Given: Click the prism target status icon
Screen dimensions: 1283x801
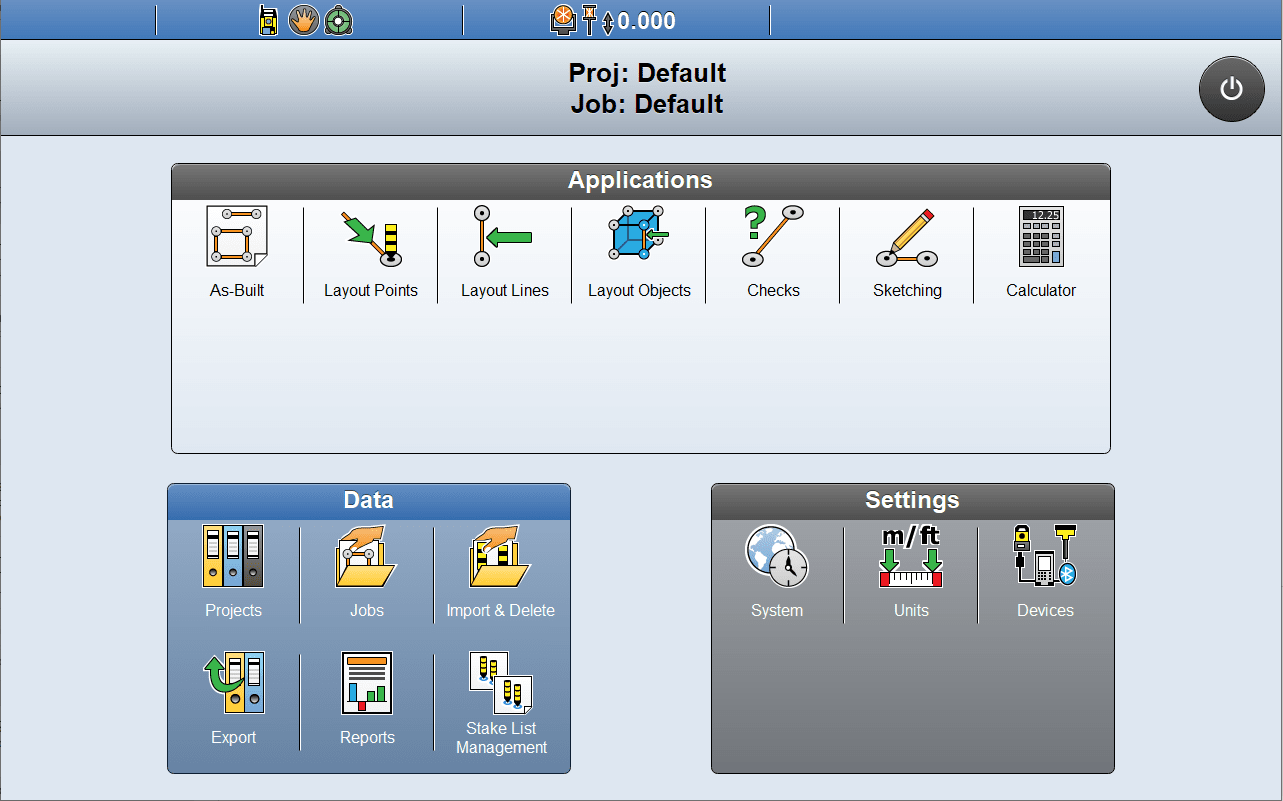Looking at the screenshot, I should (x=338, y=19).
